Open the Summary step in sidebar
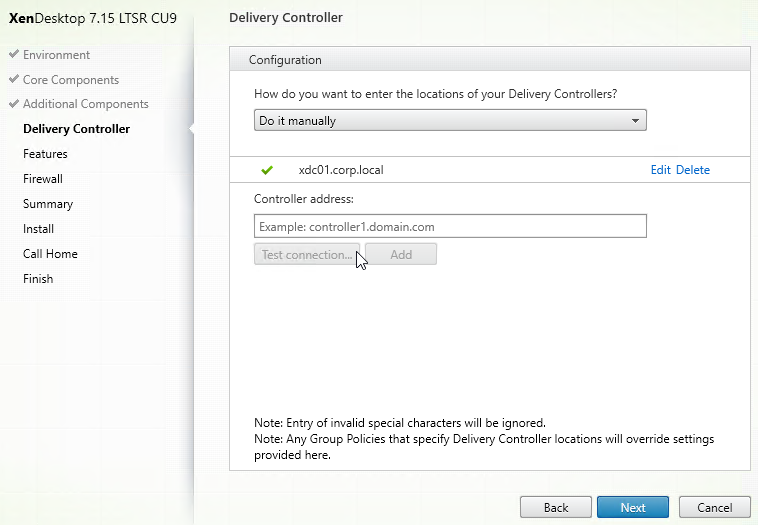The height and width of the screenshot is (525, 758). (48, 204)
